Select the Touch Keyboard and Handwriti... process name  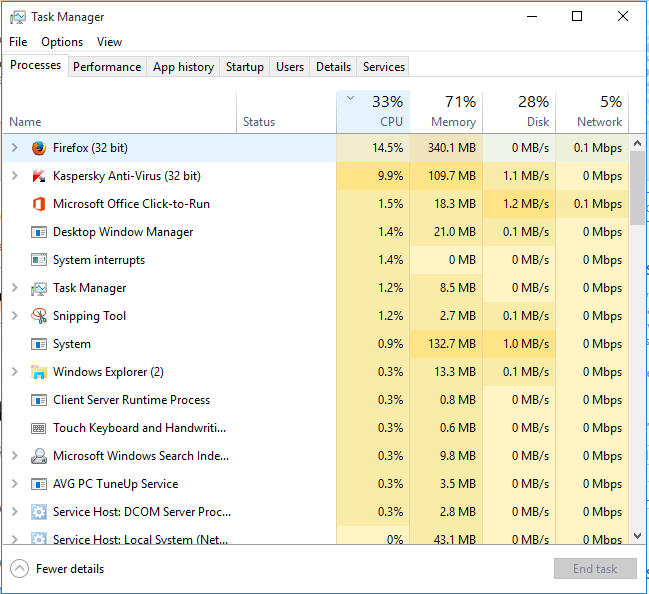[139, 428]
